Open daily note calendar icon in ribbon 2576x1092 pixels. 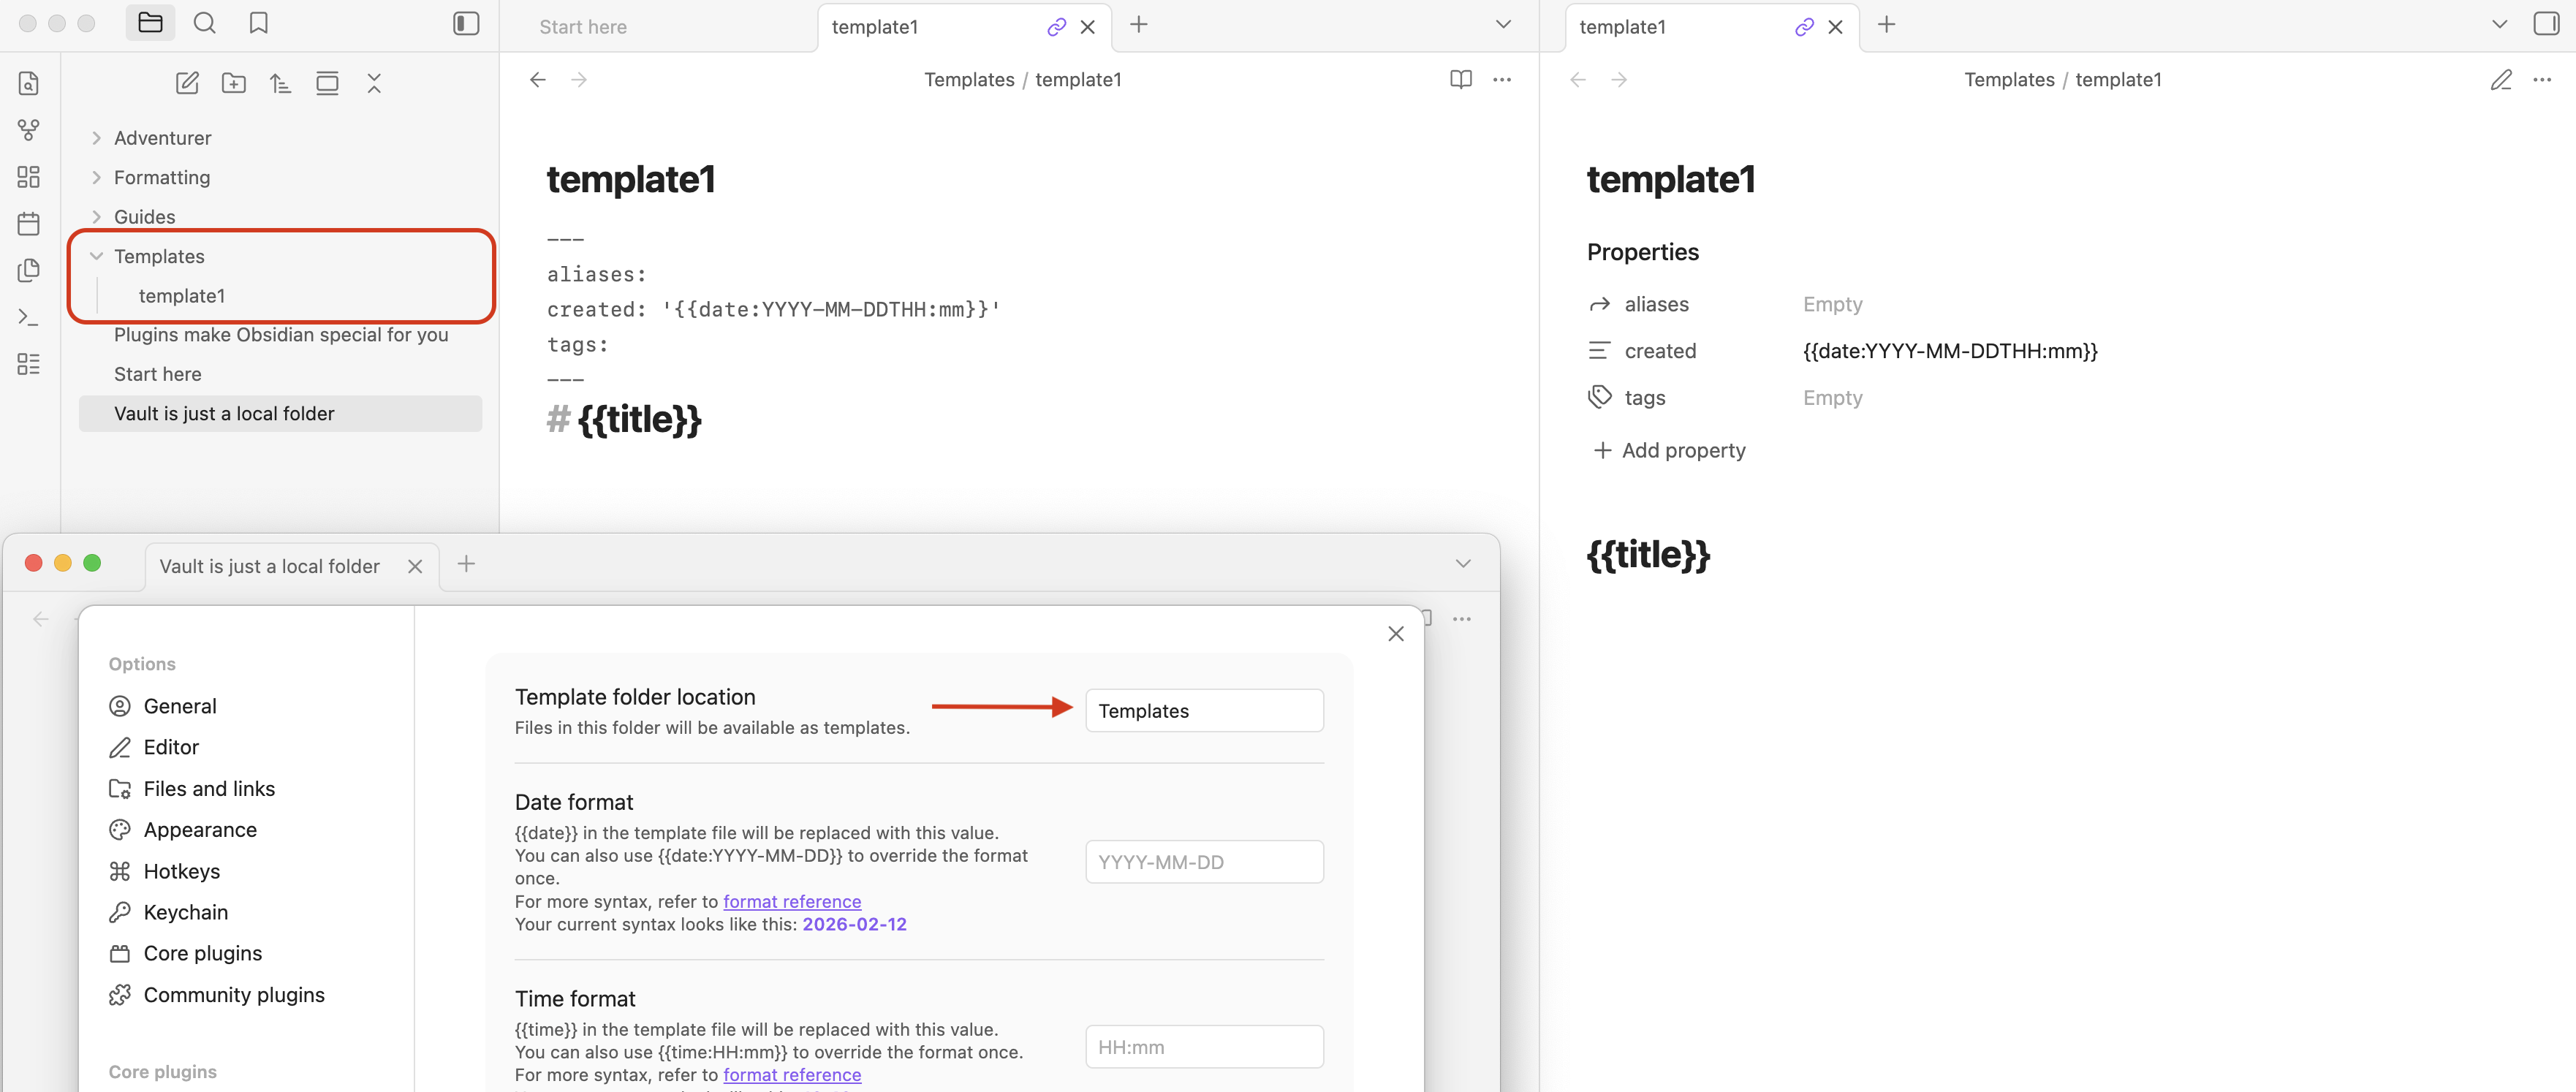(28, 223)
